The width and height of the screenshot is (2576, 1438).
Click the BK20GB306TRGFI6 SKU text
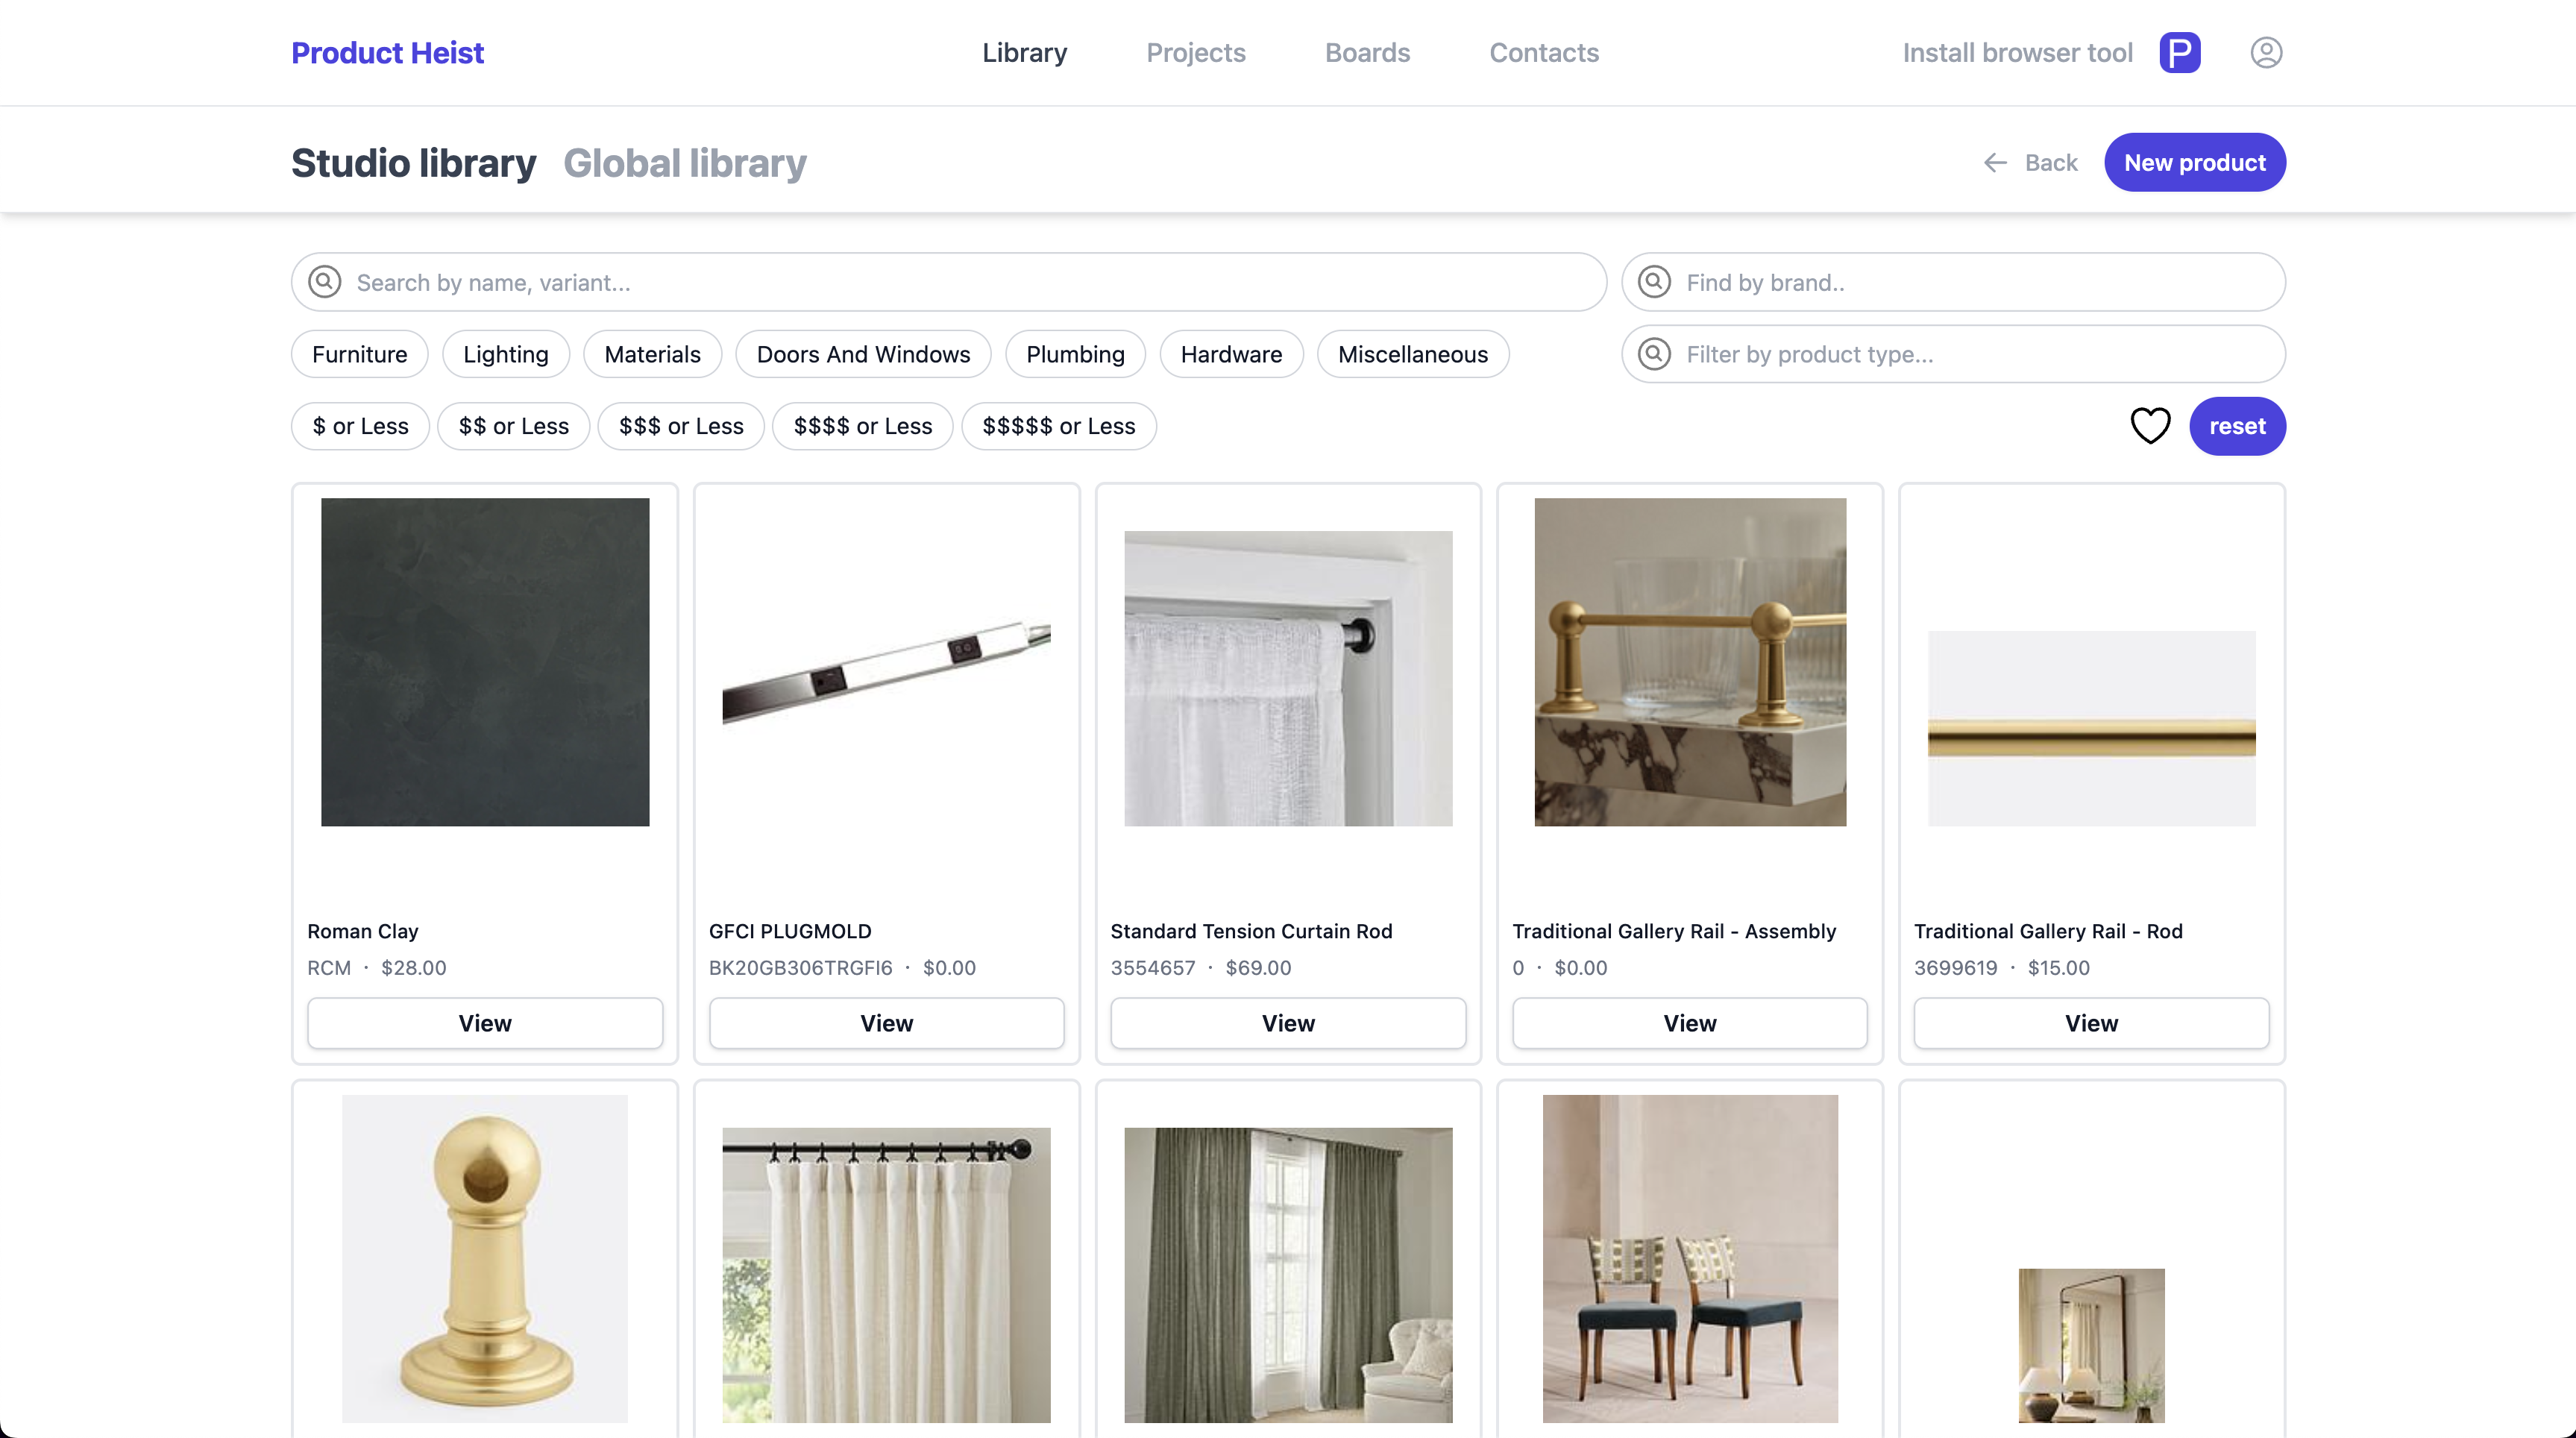tap(800, 967)
